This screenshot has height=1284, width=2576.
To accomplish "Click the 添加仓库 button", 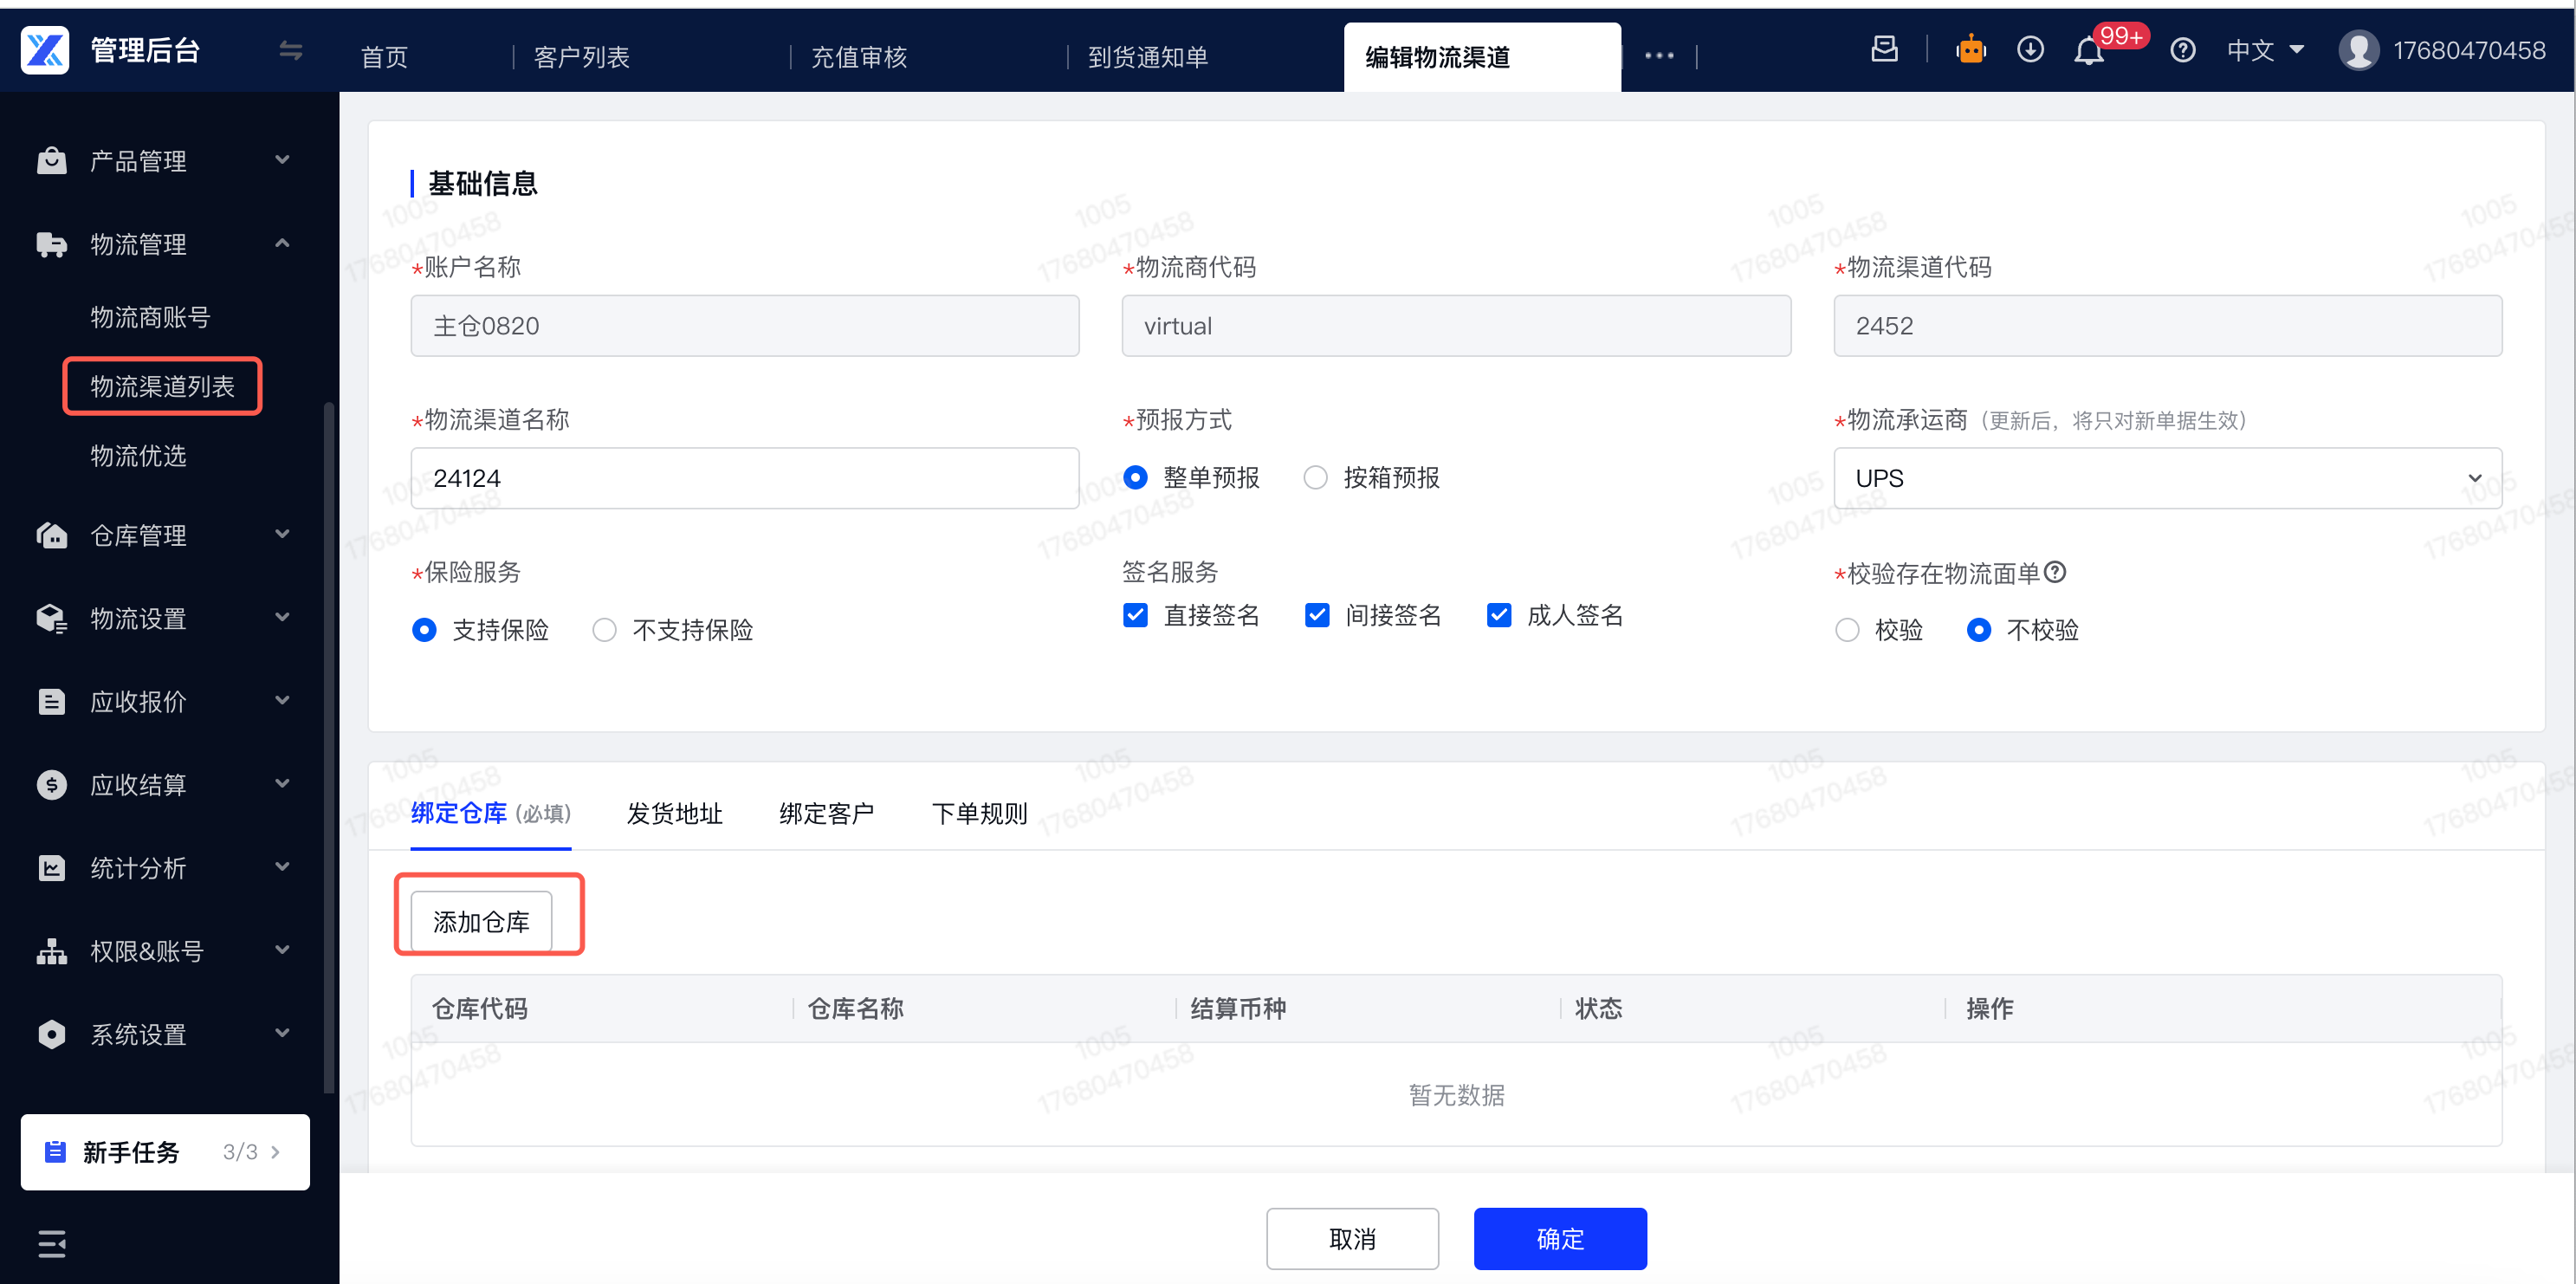I will pyautogui.click(x=481, y=921).
